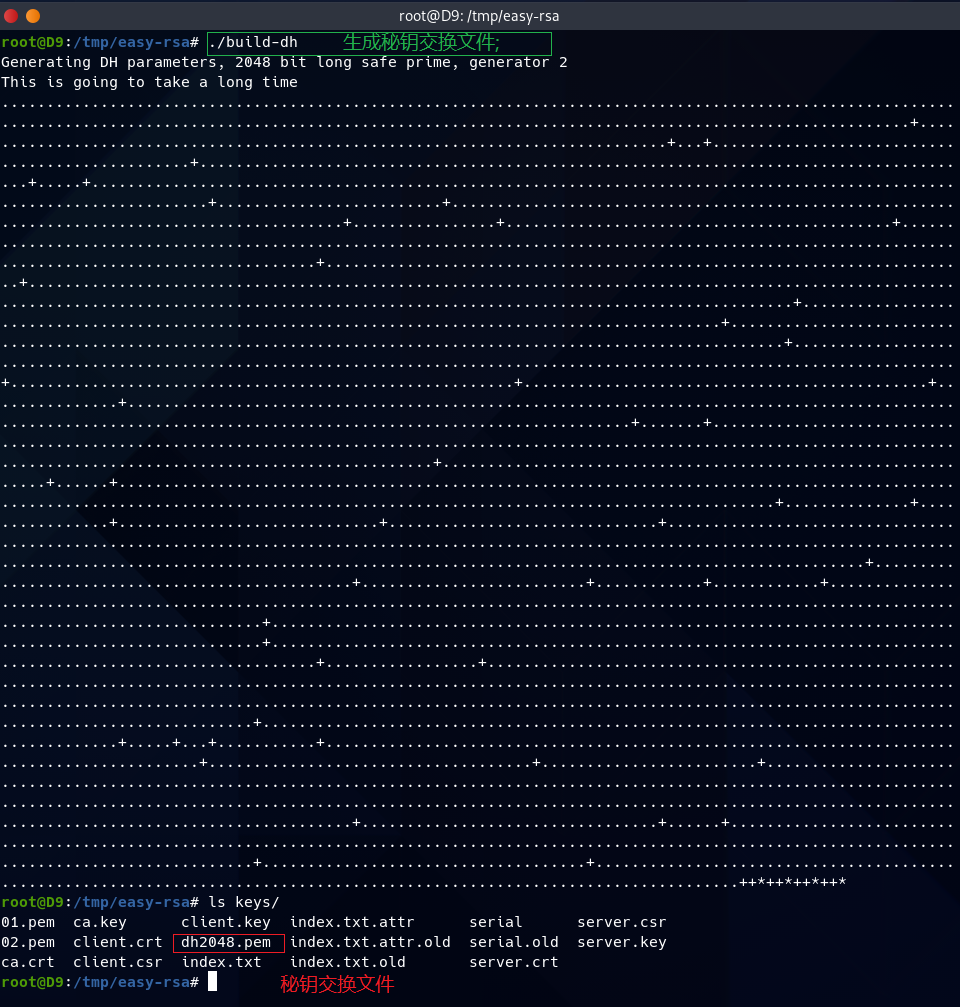Click the orange window button in title bar
960x1007 pixels.
coord(33,16)
